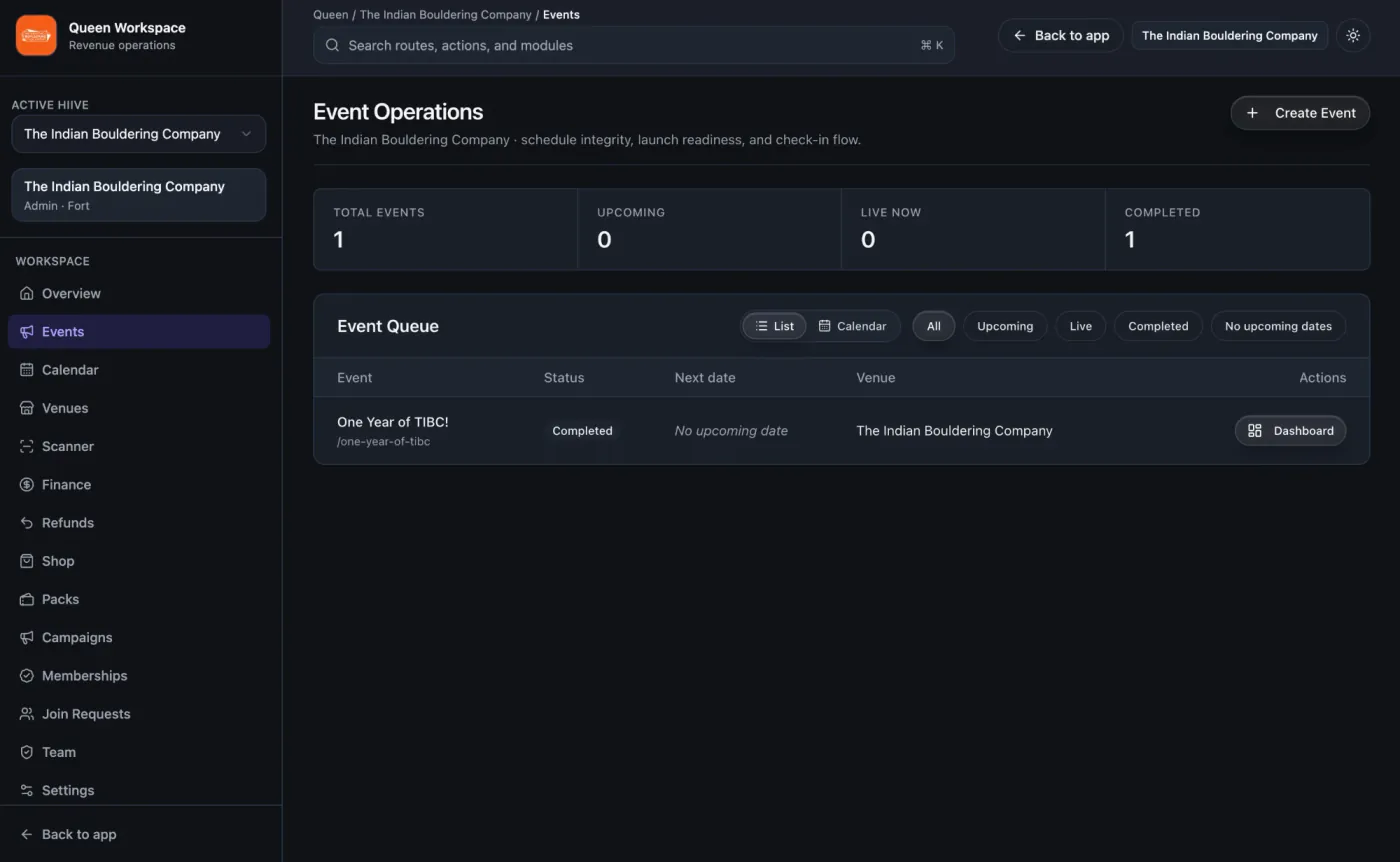
Task: Click The Indian Bouldering Company breadcrumb
Action: tap(446, 15)
